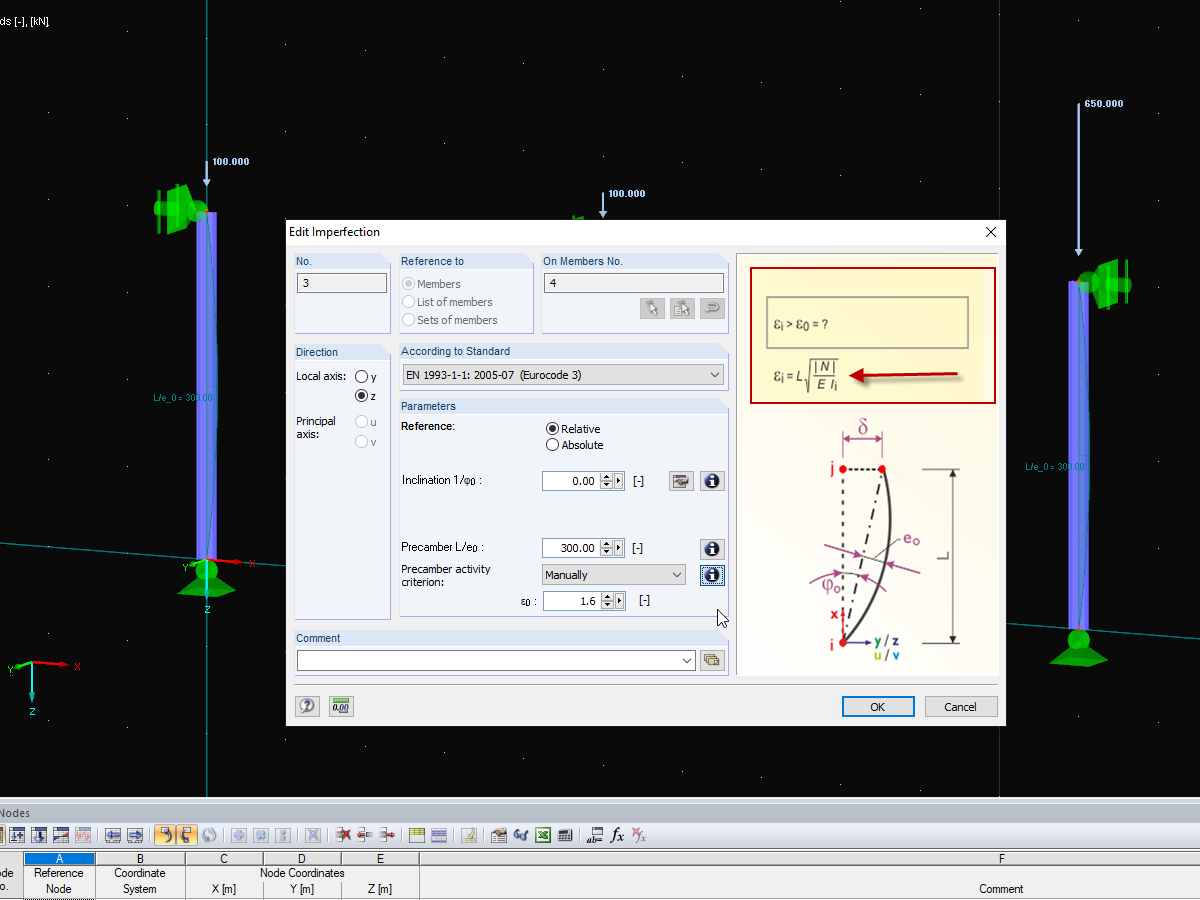Viewport: 1200px width, 900px height.
Task: Open the info dialog next to Inclination 1/φ0
Action: [x=712, y=481]
